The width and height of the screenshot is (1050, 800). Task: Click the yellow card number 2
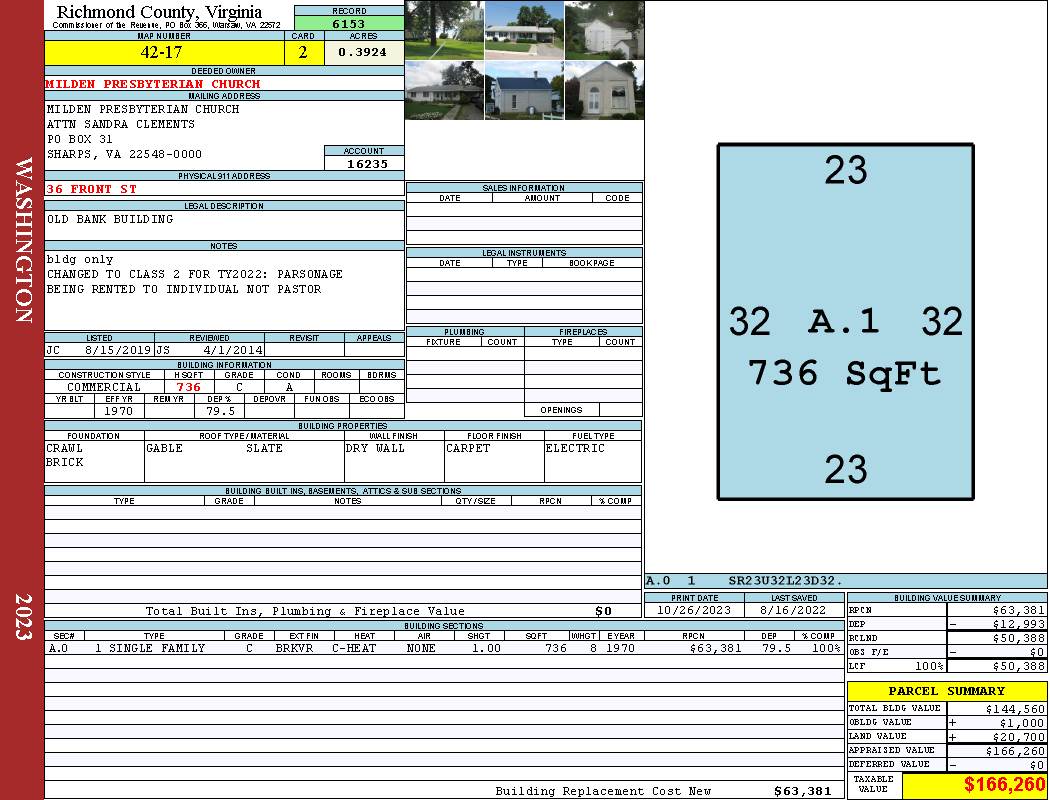pos(303,53)
